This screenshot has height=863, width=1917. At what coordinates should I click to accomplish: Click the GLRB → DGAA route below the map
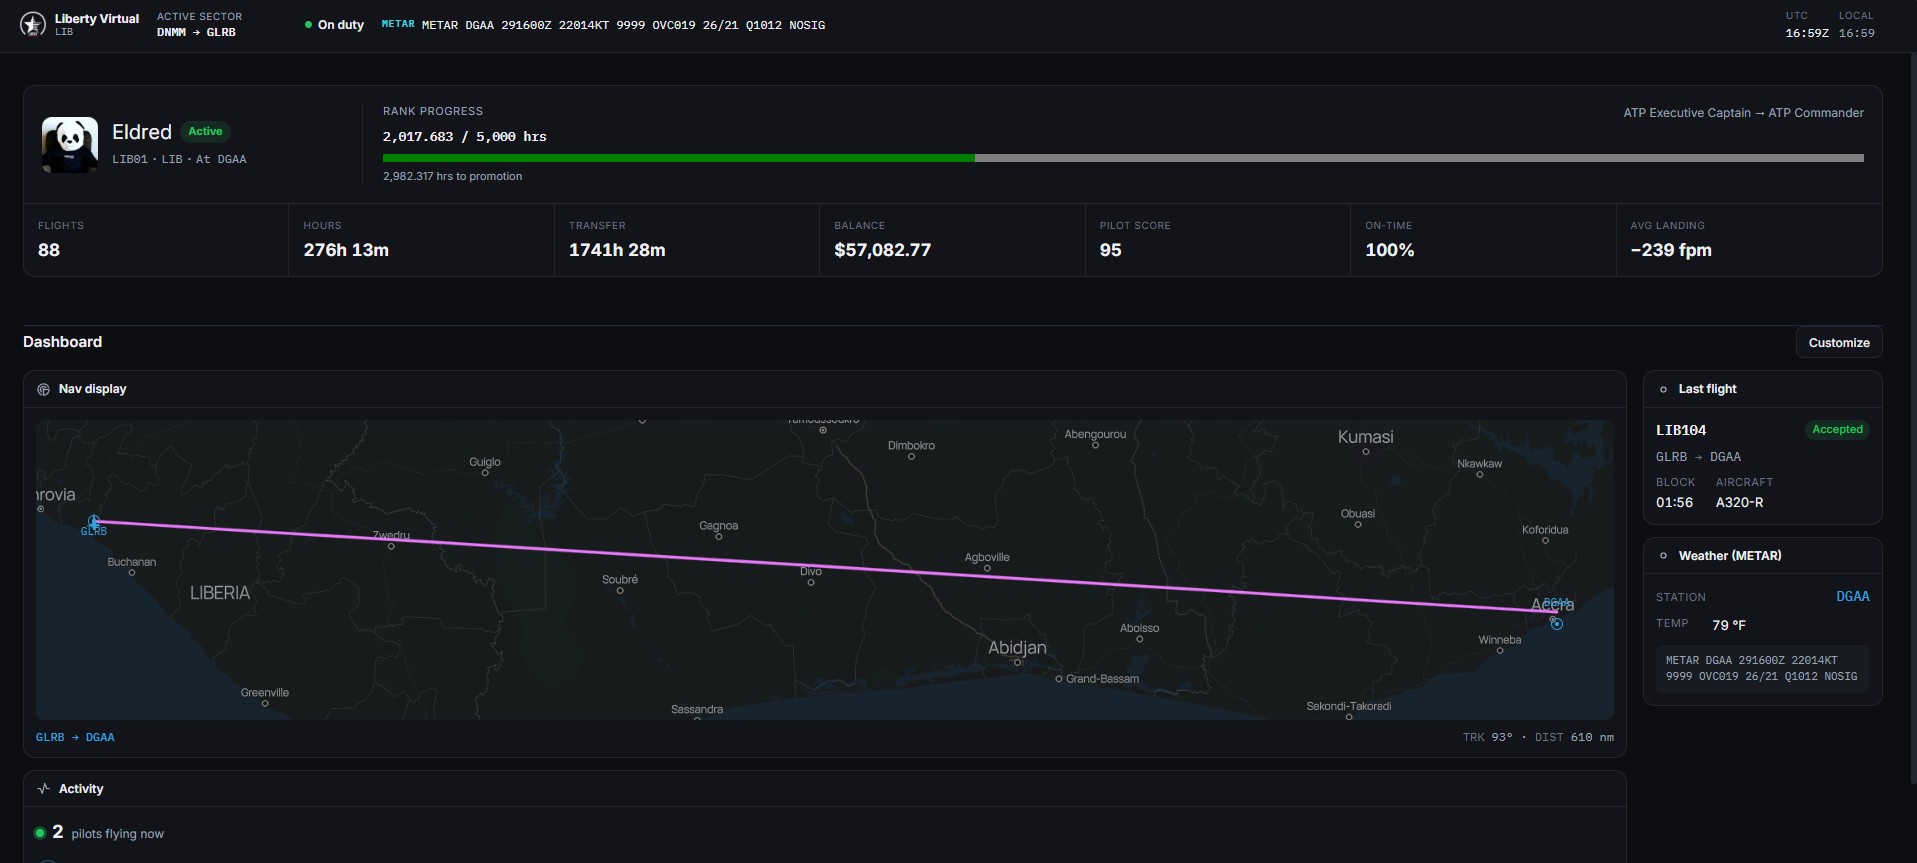pos(75,737)
